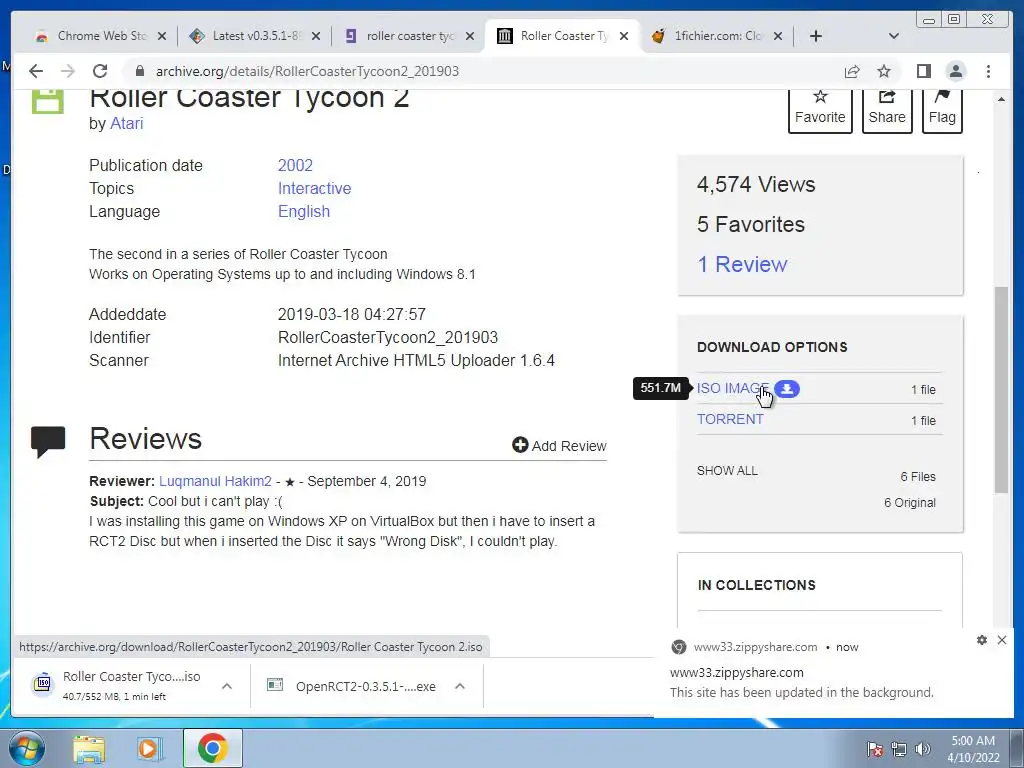This screenshot has width=1024, height=768.
Task: Open reviewer Luqmanul Hakim2 profile
Action: click(x=215, y=481)
